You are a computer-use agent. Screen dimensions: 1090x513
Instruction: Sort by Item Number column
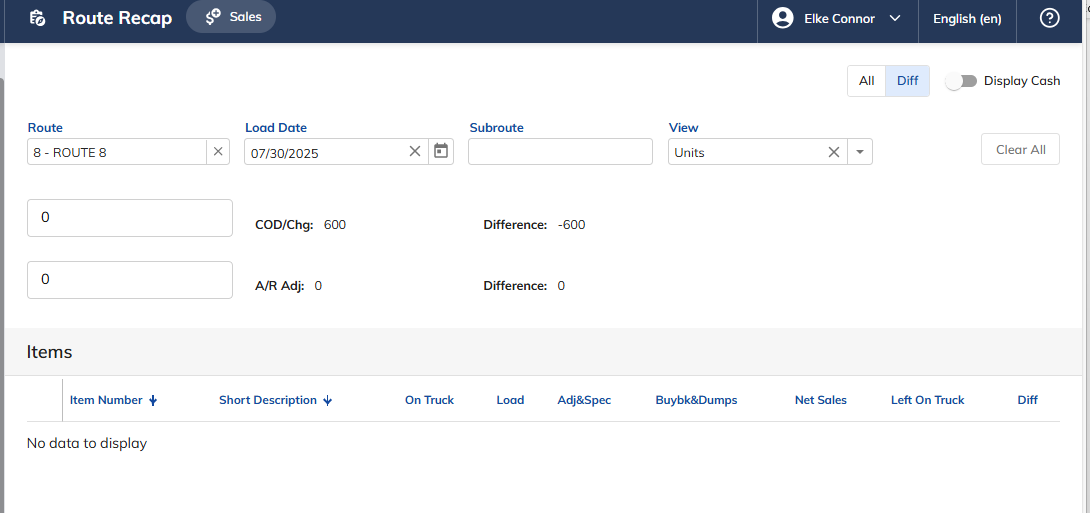pyautogui.click(x=114, y=400)
